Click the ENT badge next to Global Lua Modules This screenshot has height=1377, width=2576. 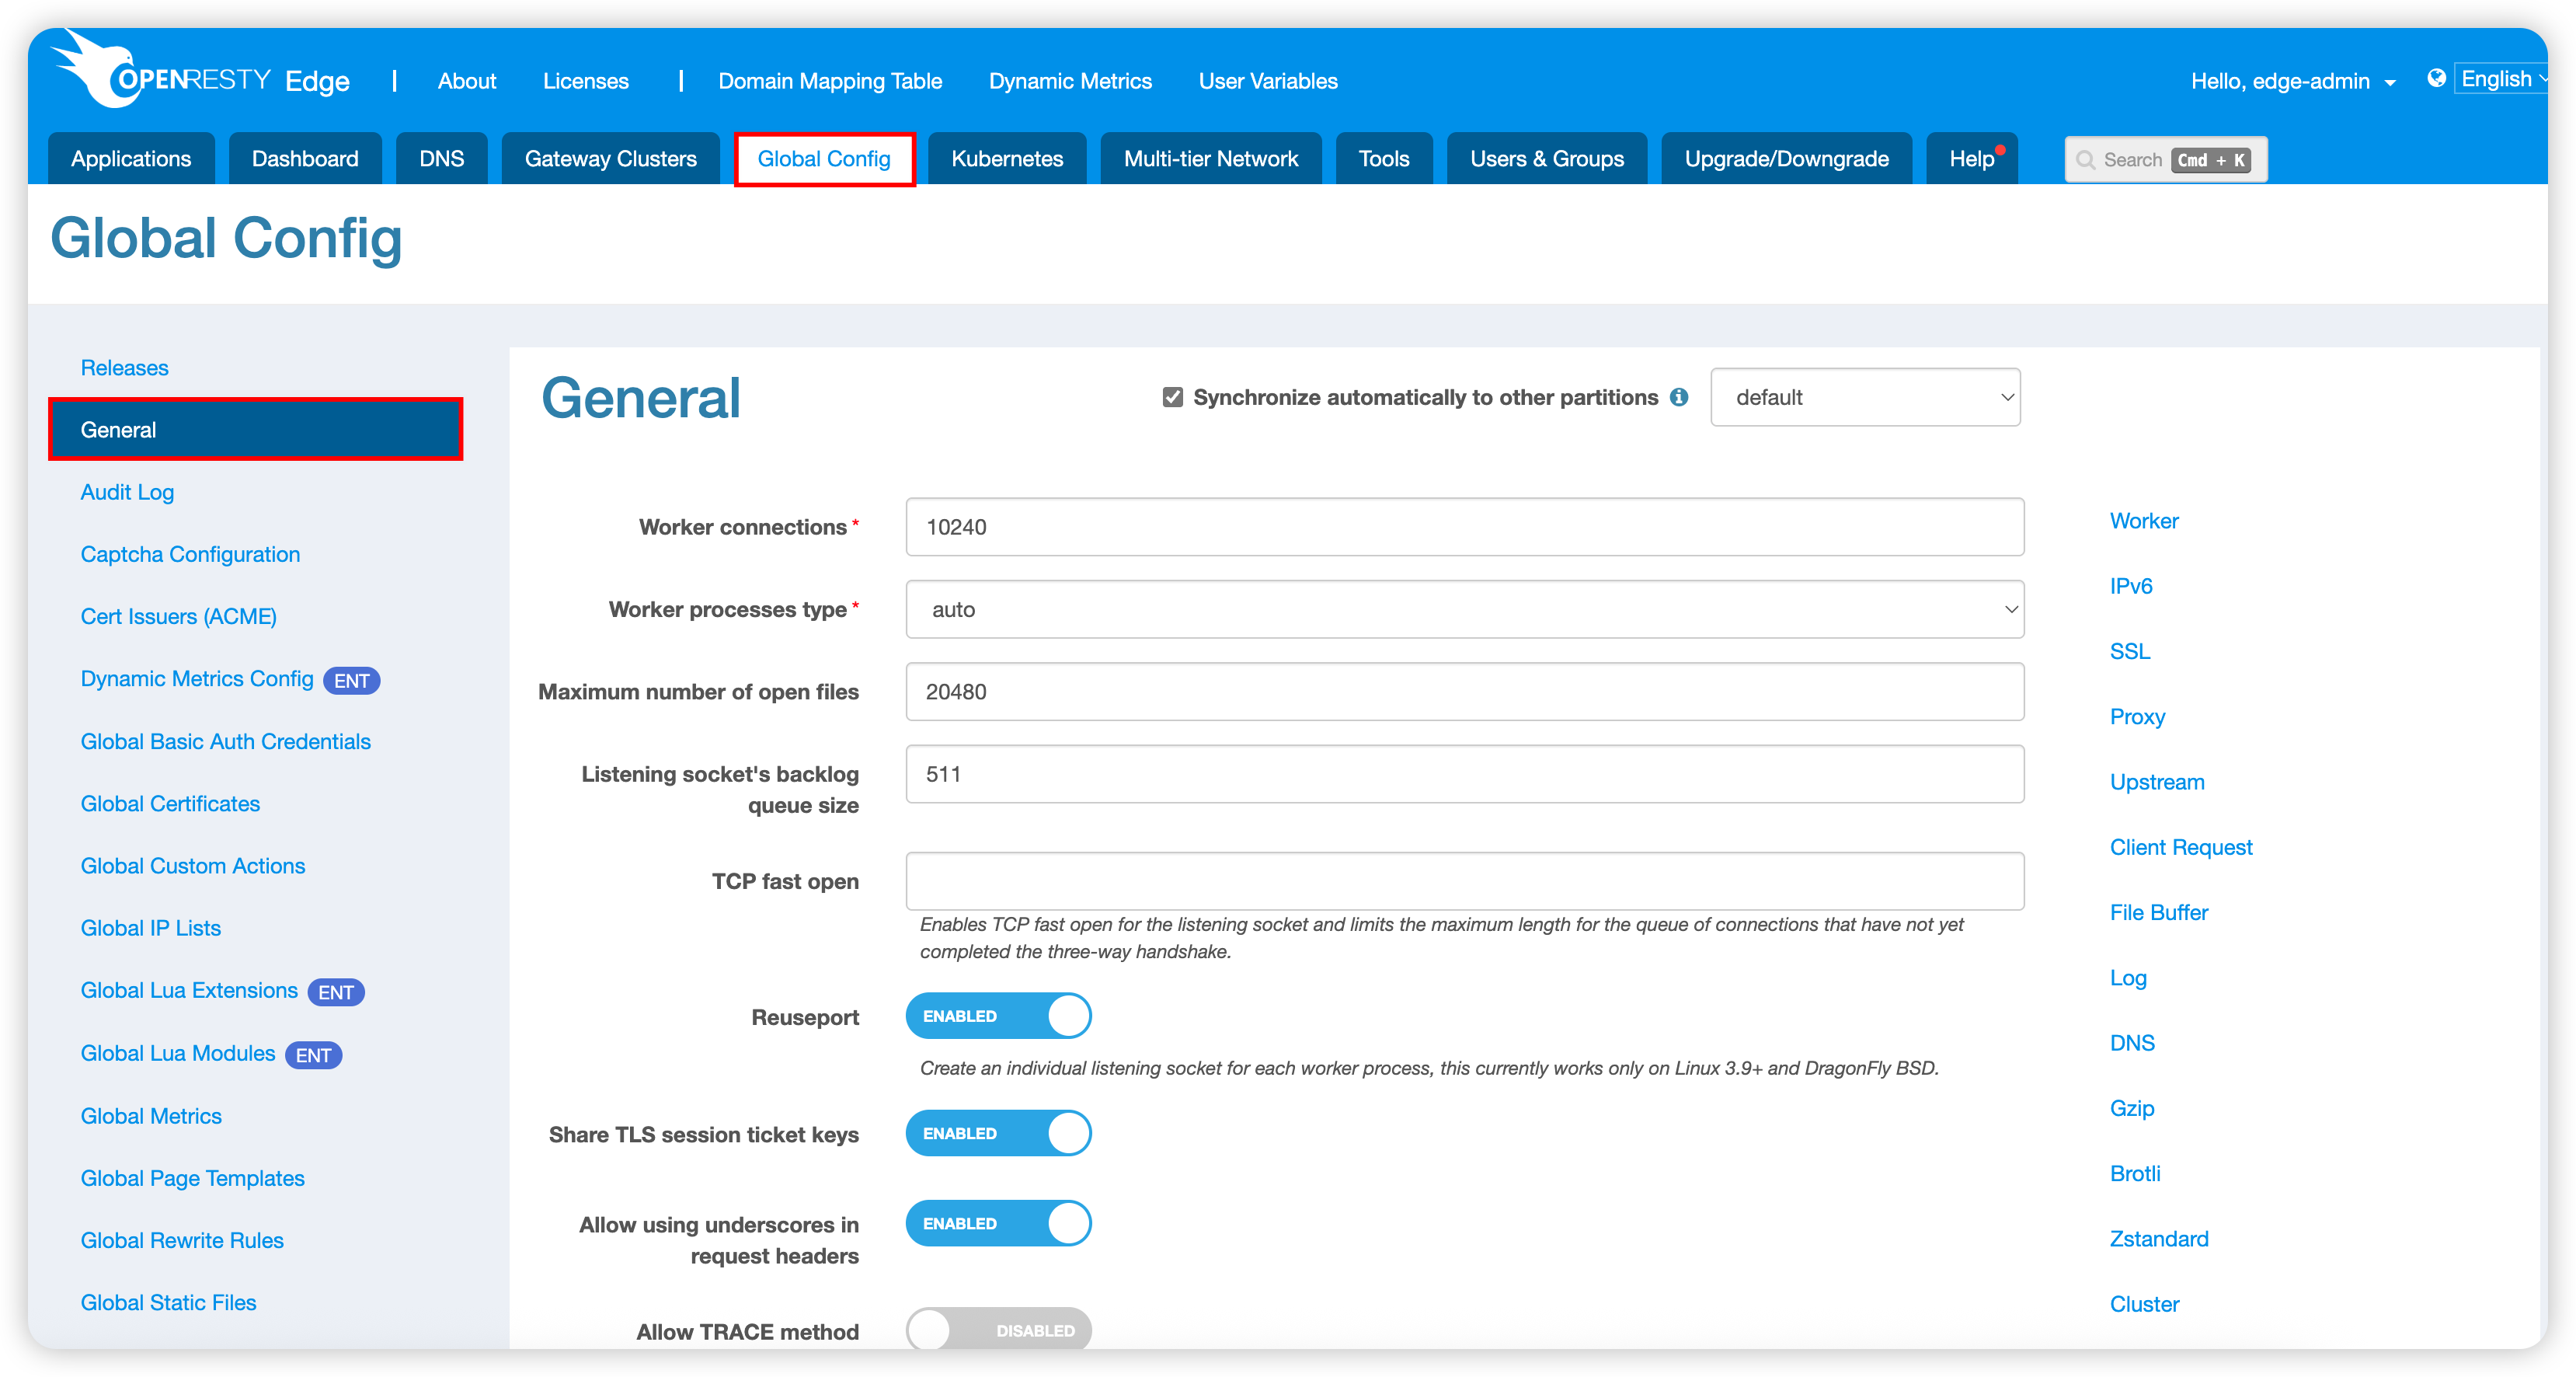[x=313, y=1055]
